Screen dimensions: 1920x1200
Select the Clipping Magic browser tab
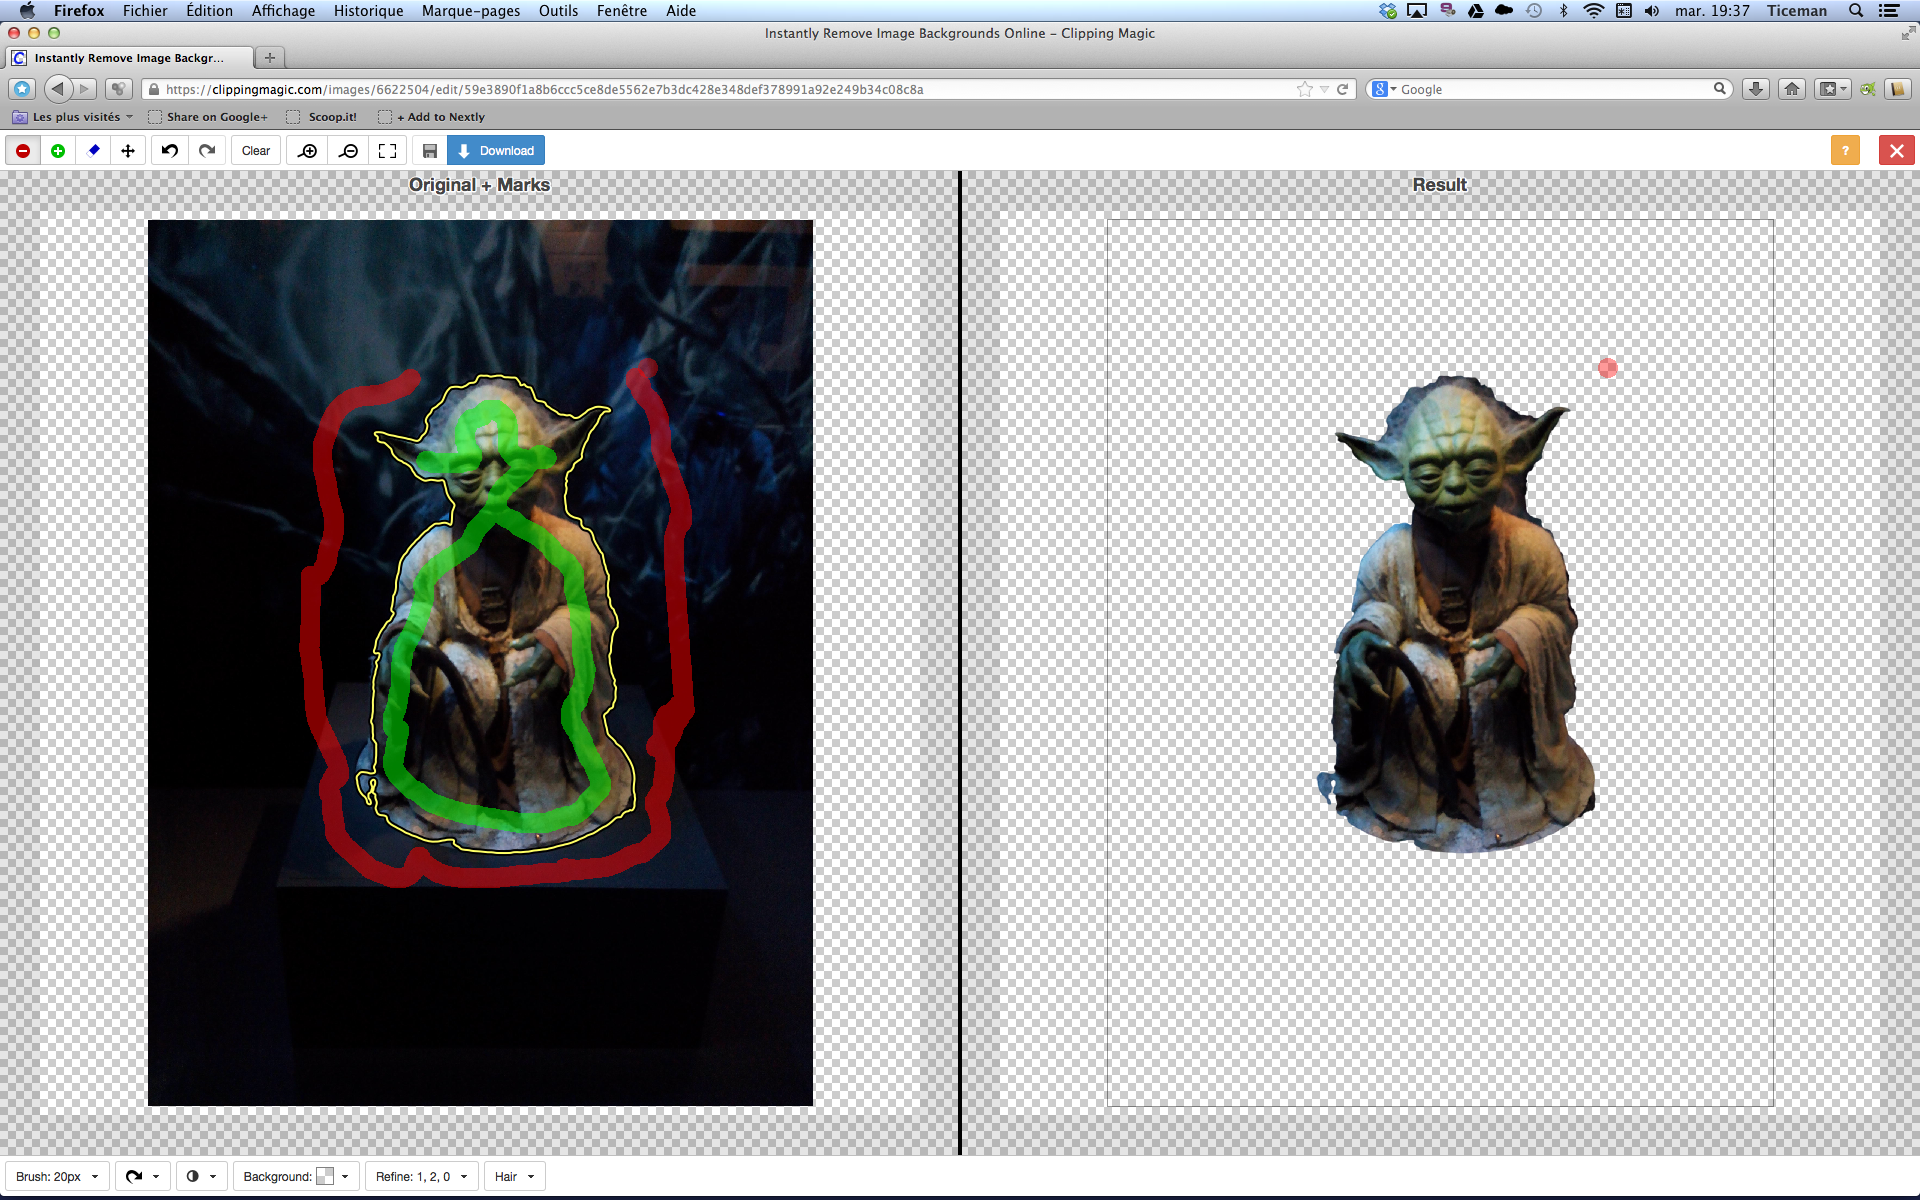click(128, 57)
